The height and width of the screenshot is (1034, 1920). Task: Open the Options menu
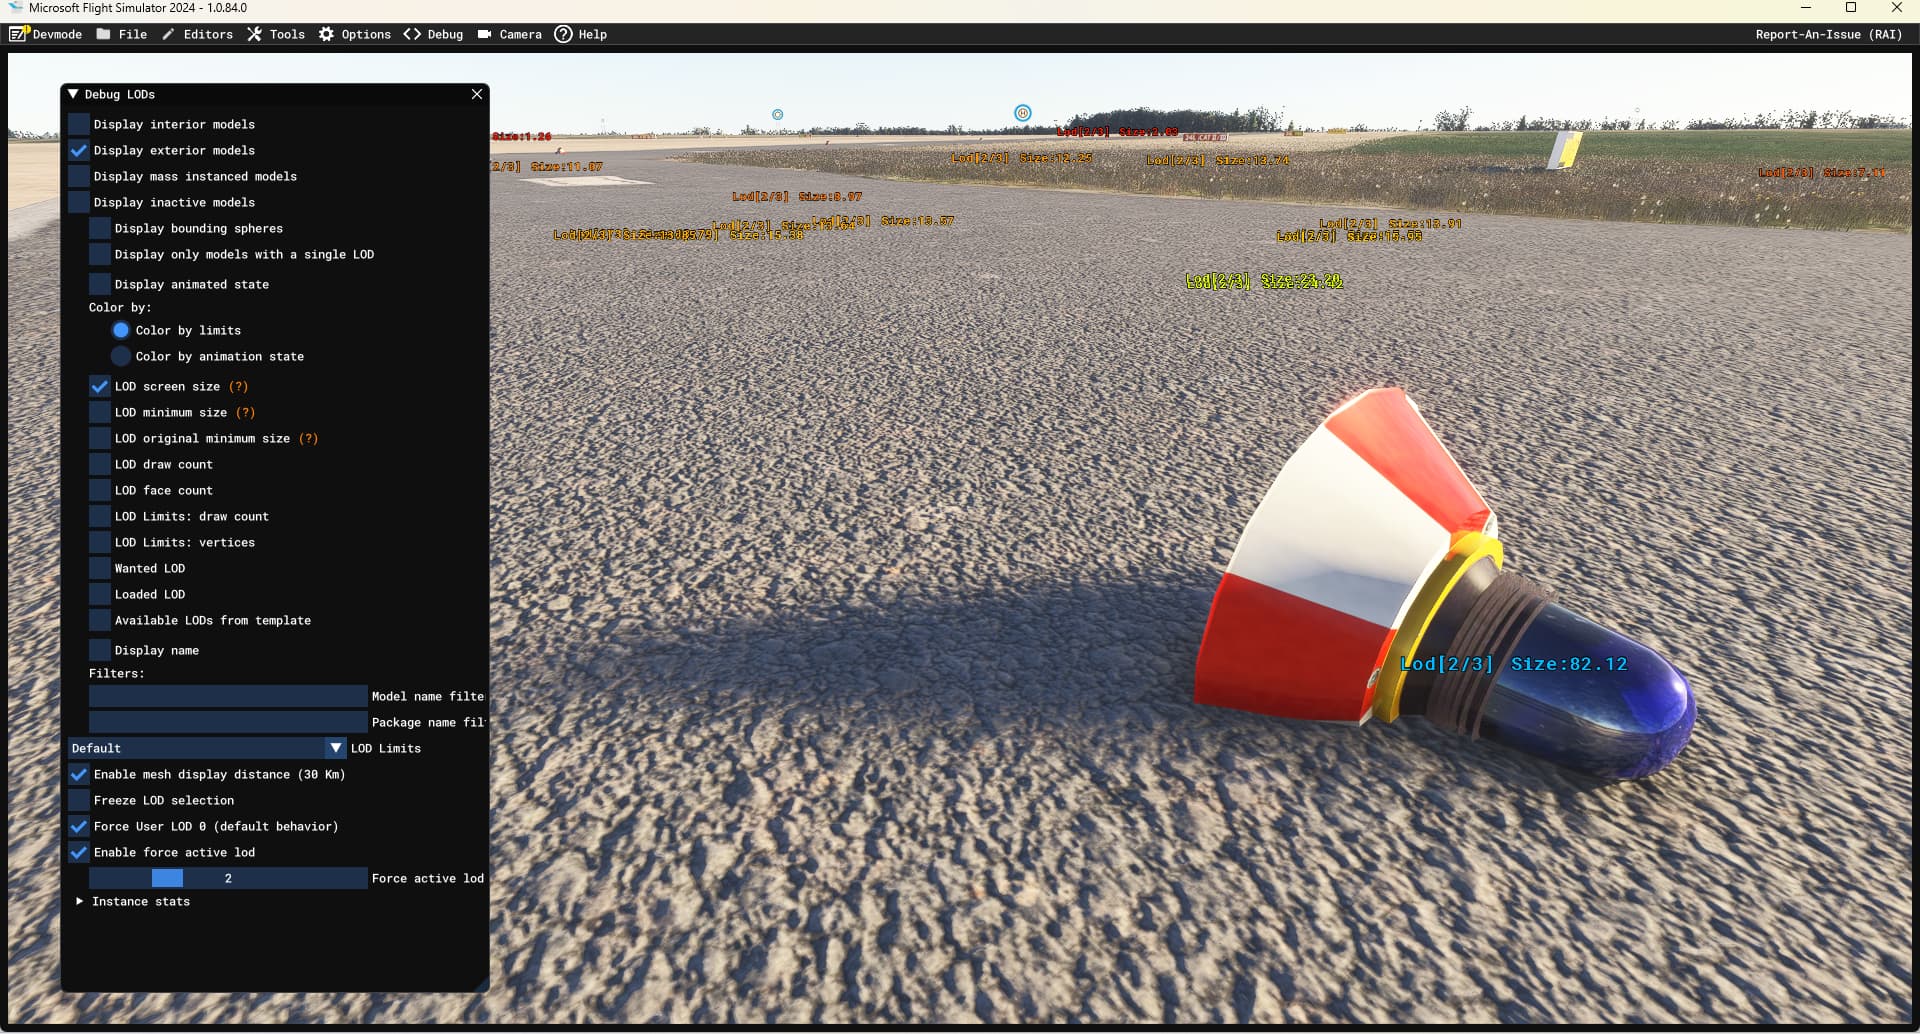[355, 34]
